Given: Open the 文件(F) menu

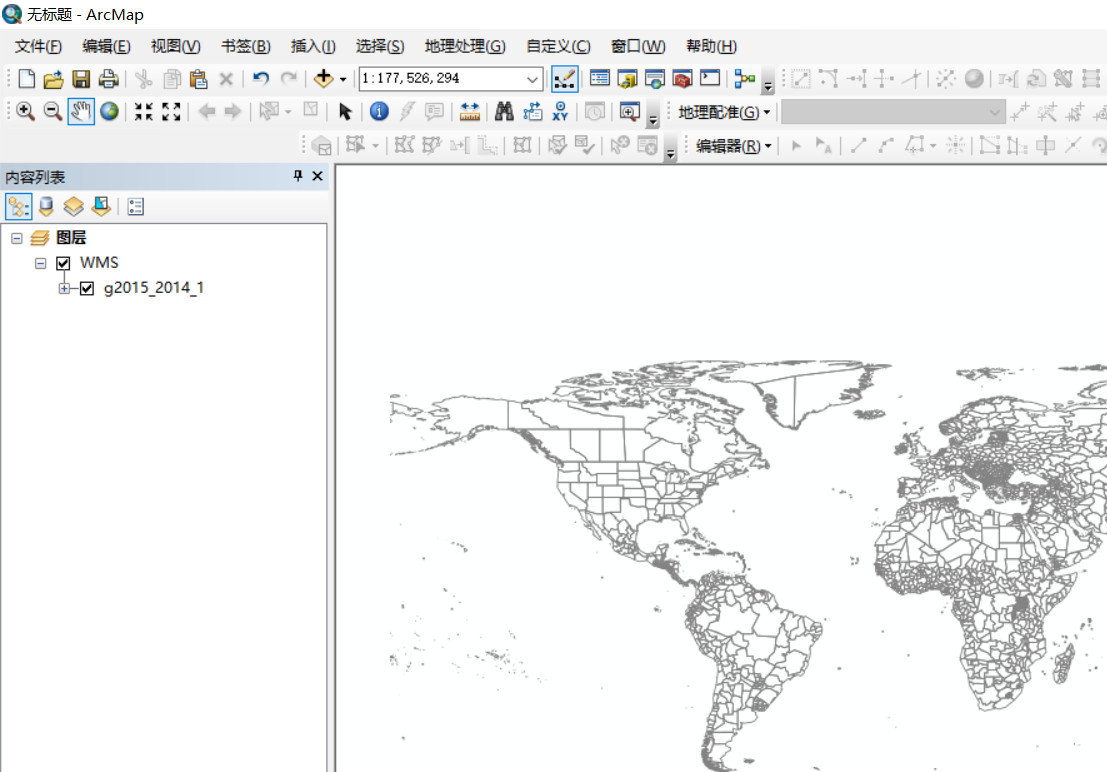Looking at the screenshot, I should tap(38, 47).
